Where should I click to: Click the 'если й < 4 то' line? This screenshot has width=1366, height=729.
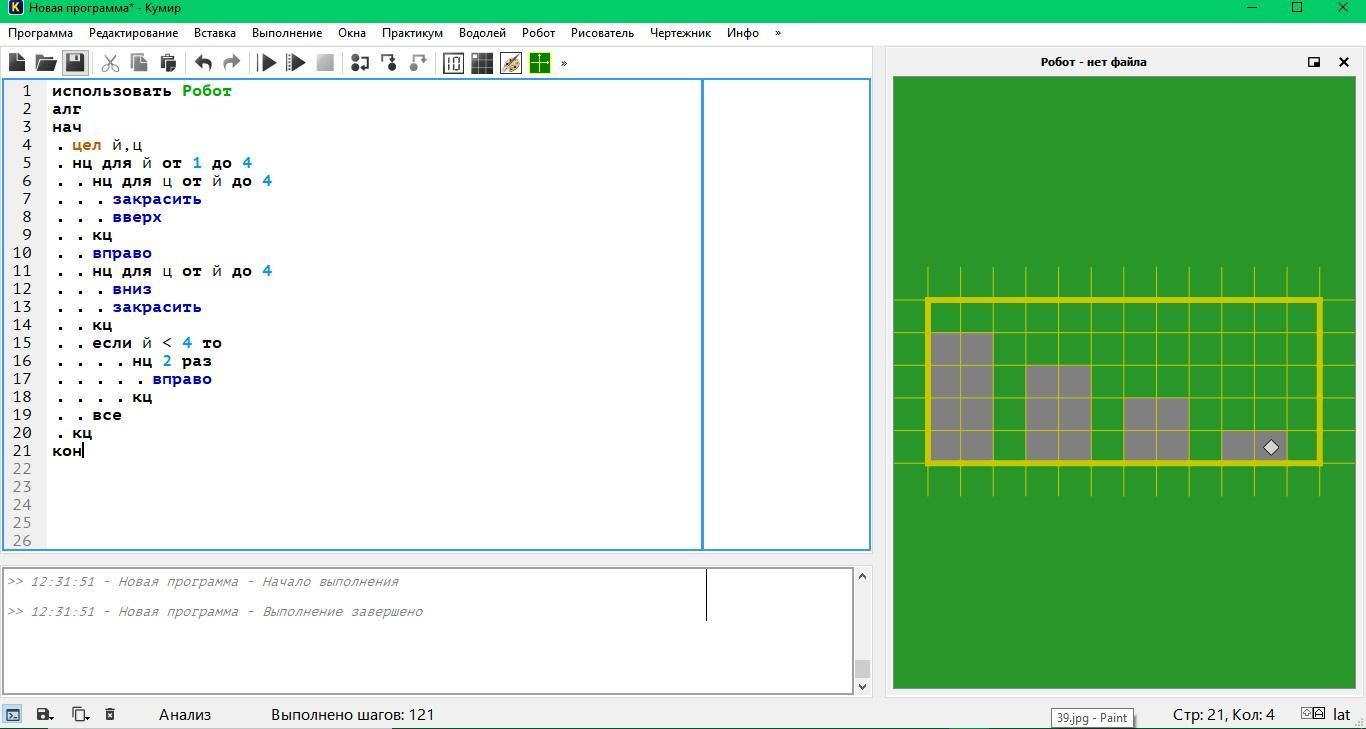(157, 343)
